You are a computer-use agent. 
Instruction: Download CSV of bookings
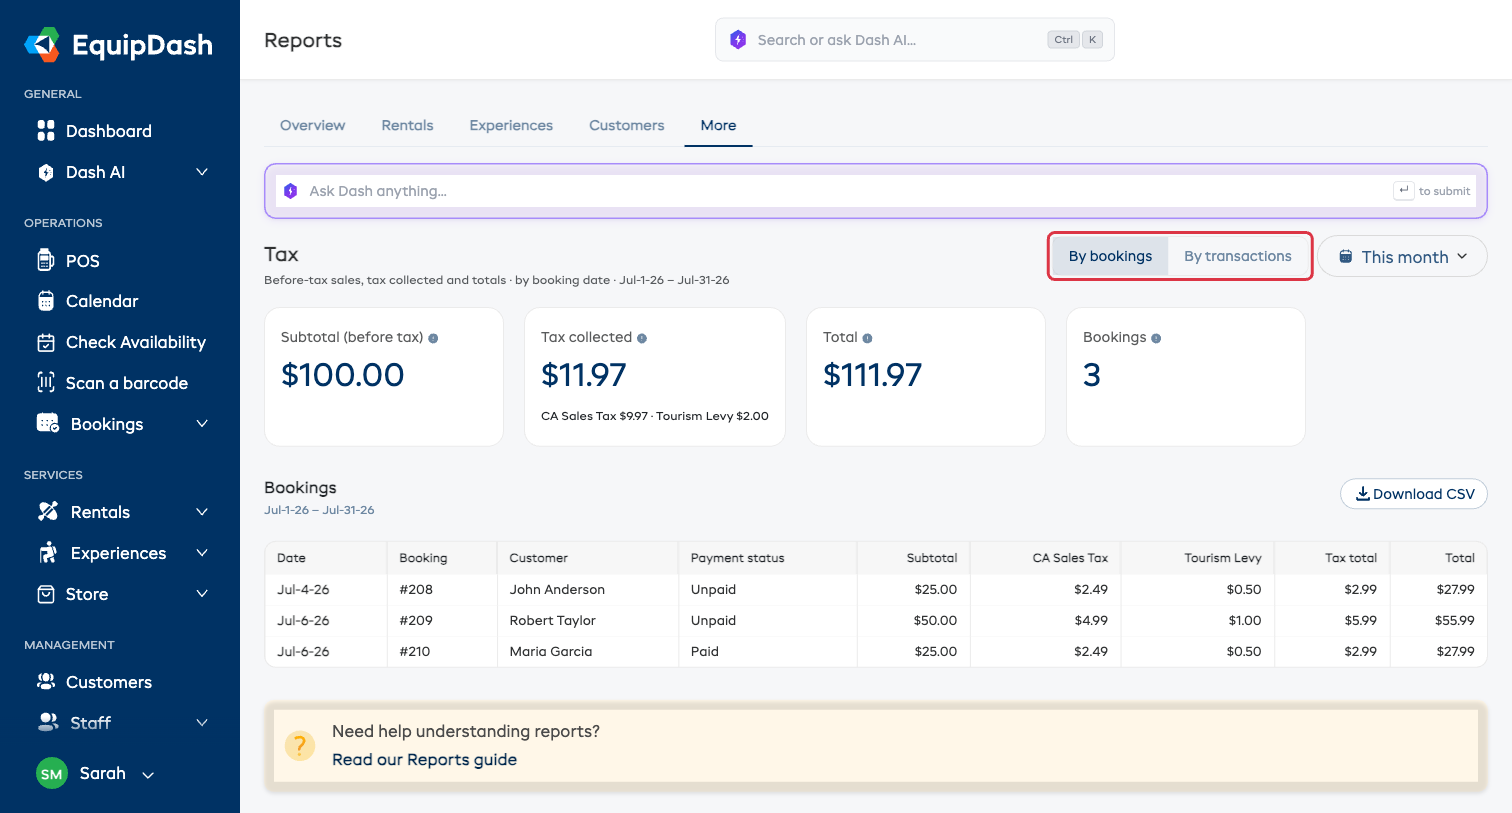(1414, 493)
